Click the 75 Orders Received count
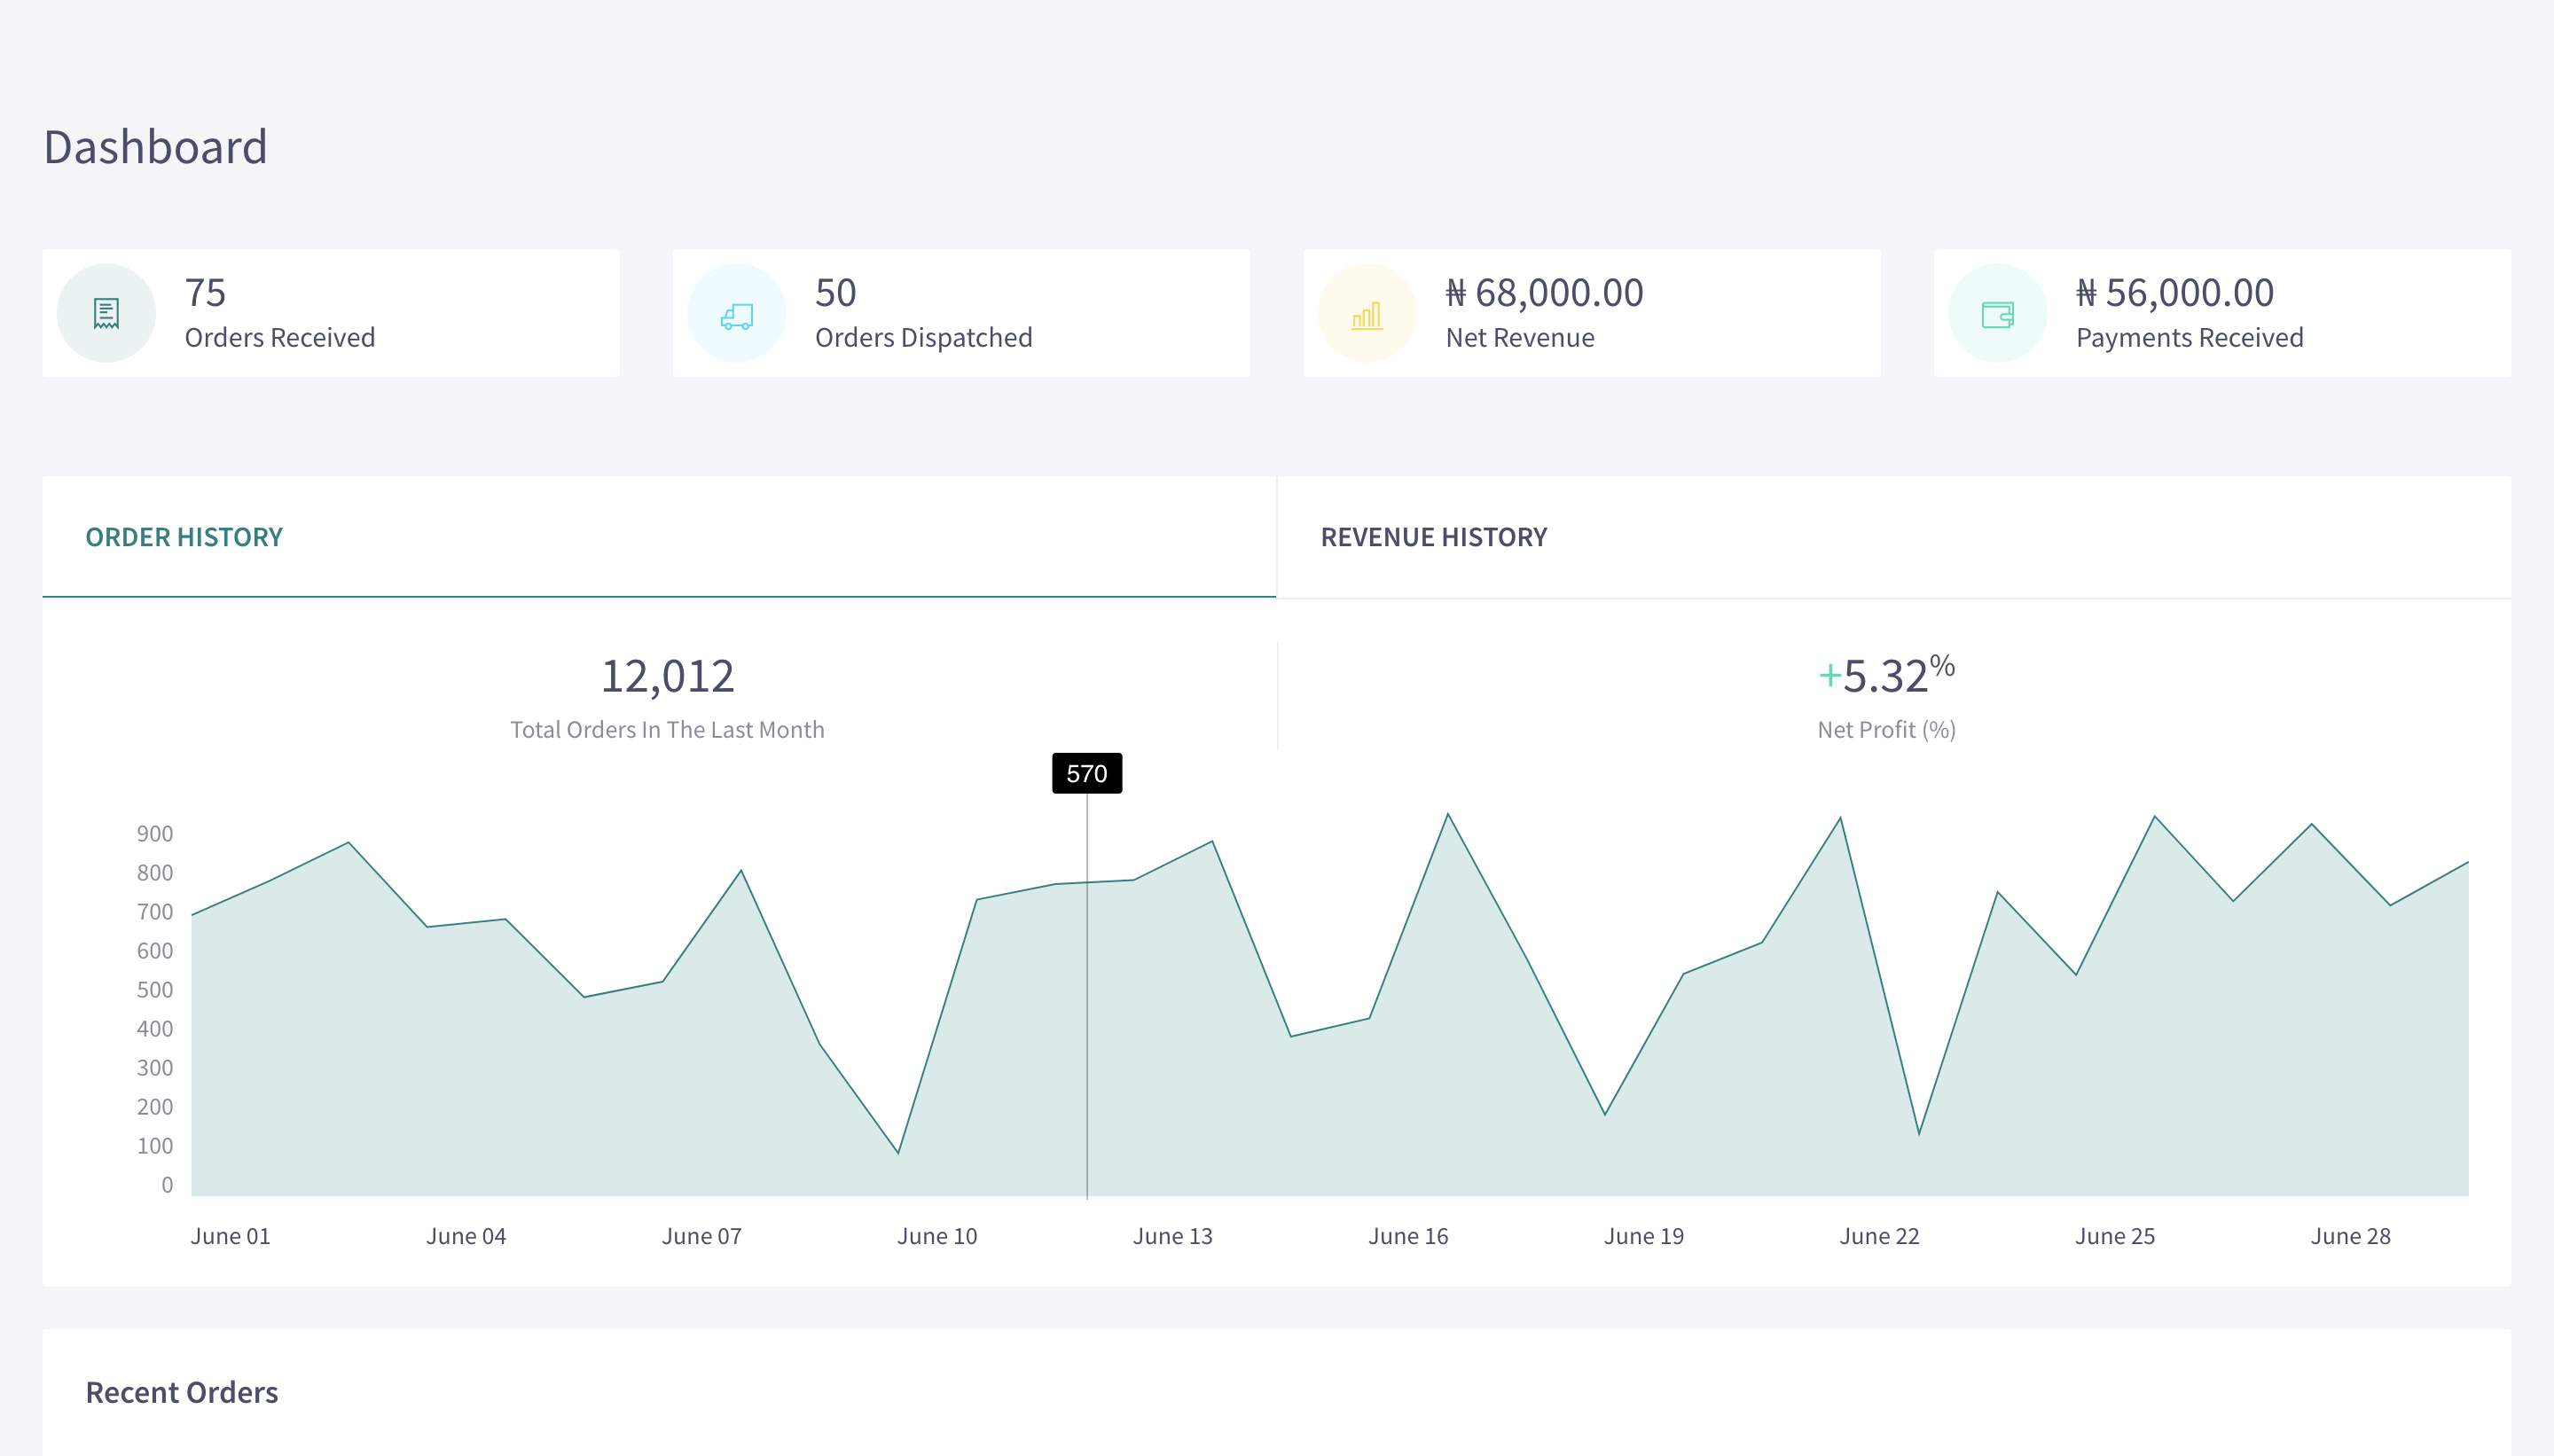 [205, 293]
